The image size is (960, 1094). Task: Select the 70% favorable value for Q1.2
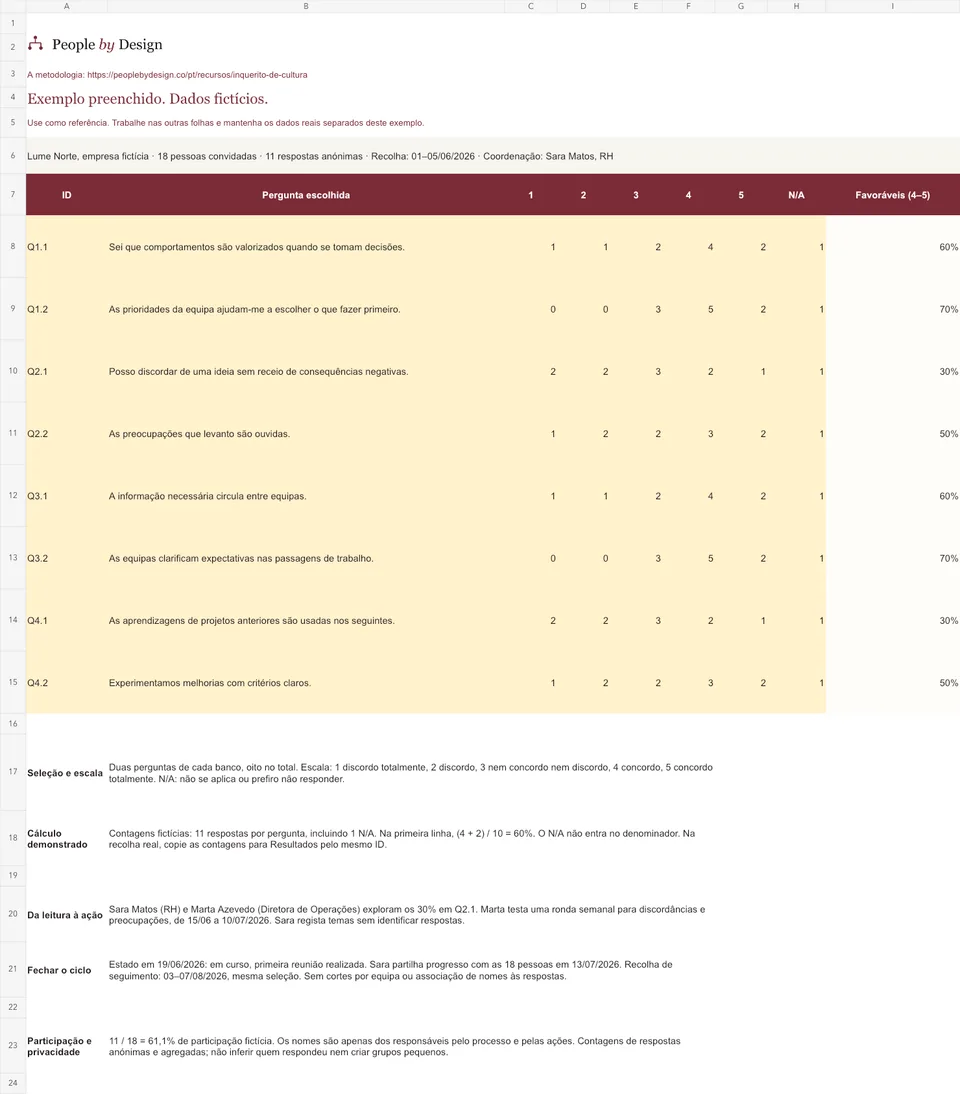pos(948,309)
